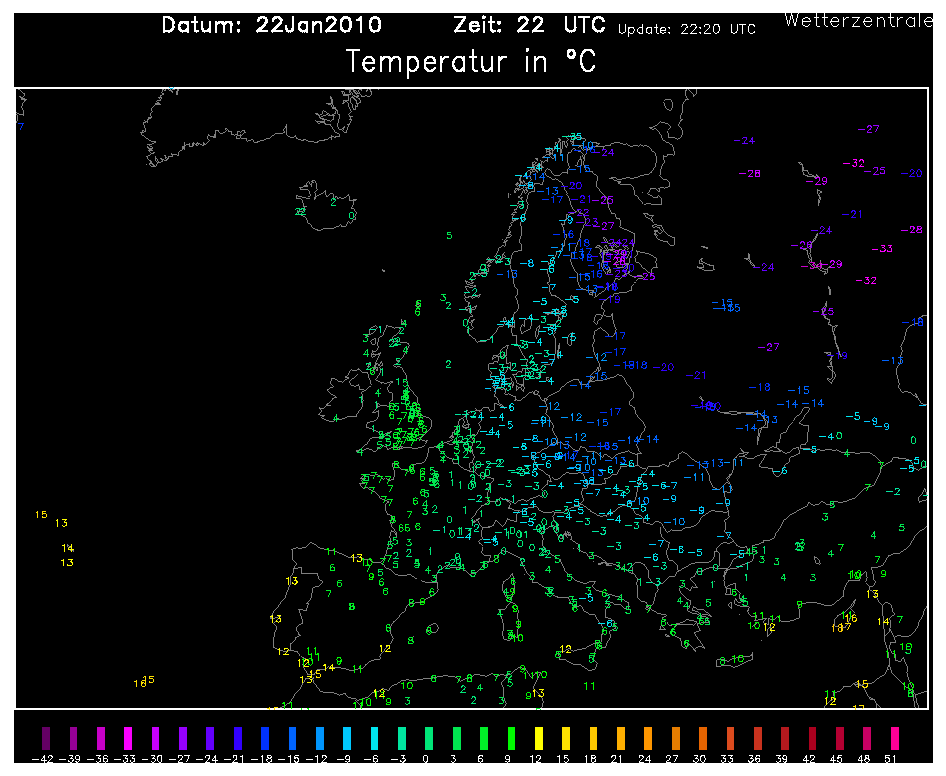The width and height of the screenshot is (946, 776).
Task: Click the -6 legend swatch
Action: pos(374,740)
